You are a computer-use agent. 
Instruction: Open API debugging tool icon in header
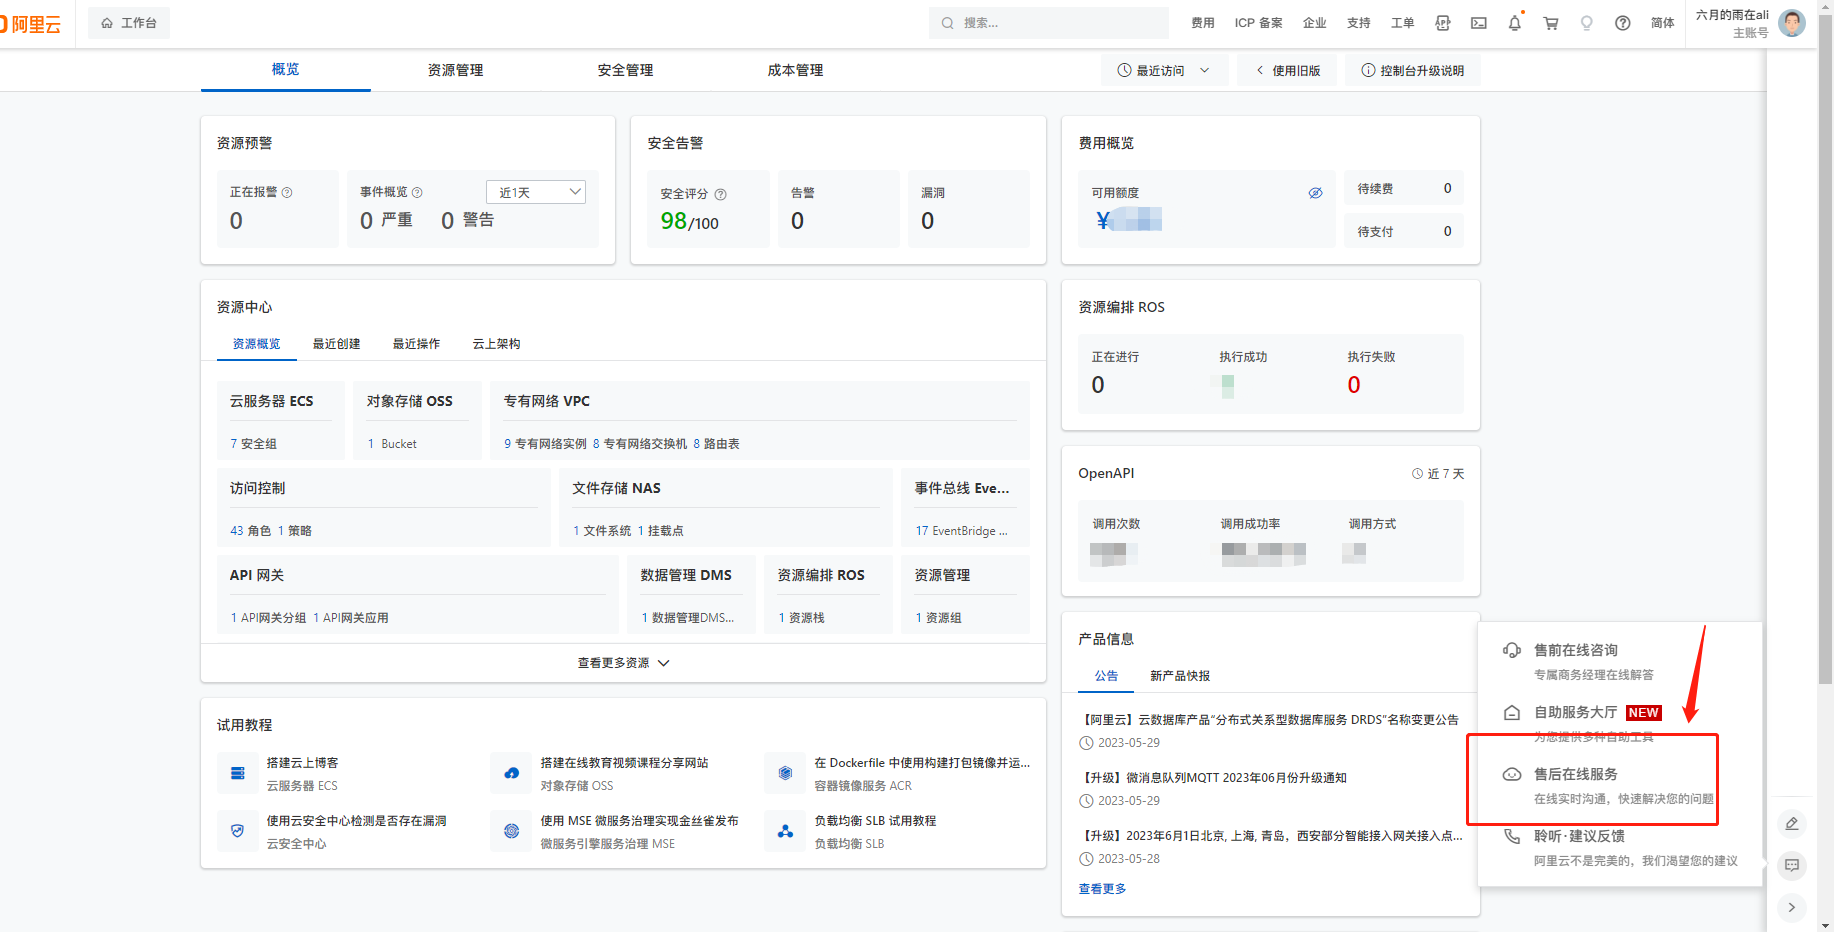pyautogui.click(x=1443, y=23)
